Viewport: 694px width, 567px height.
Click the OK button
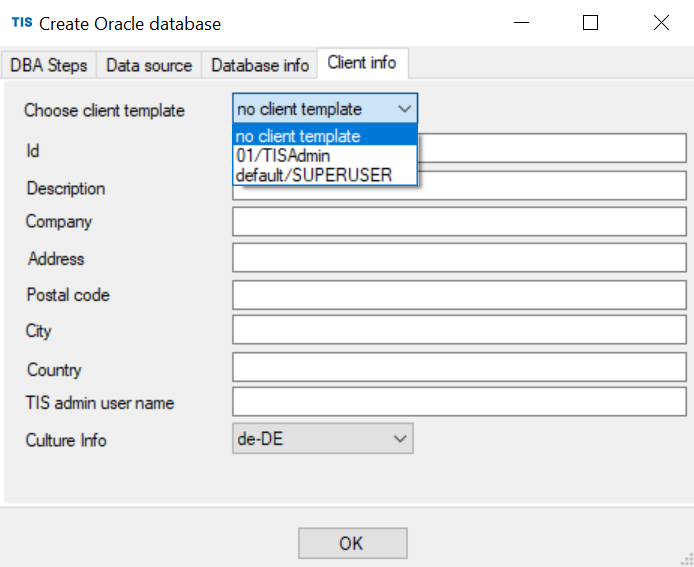[353, 543]
